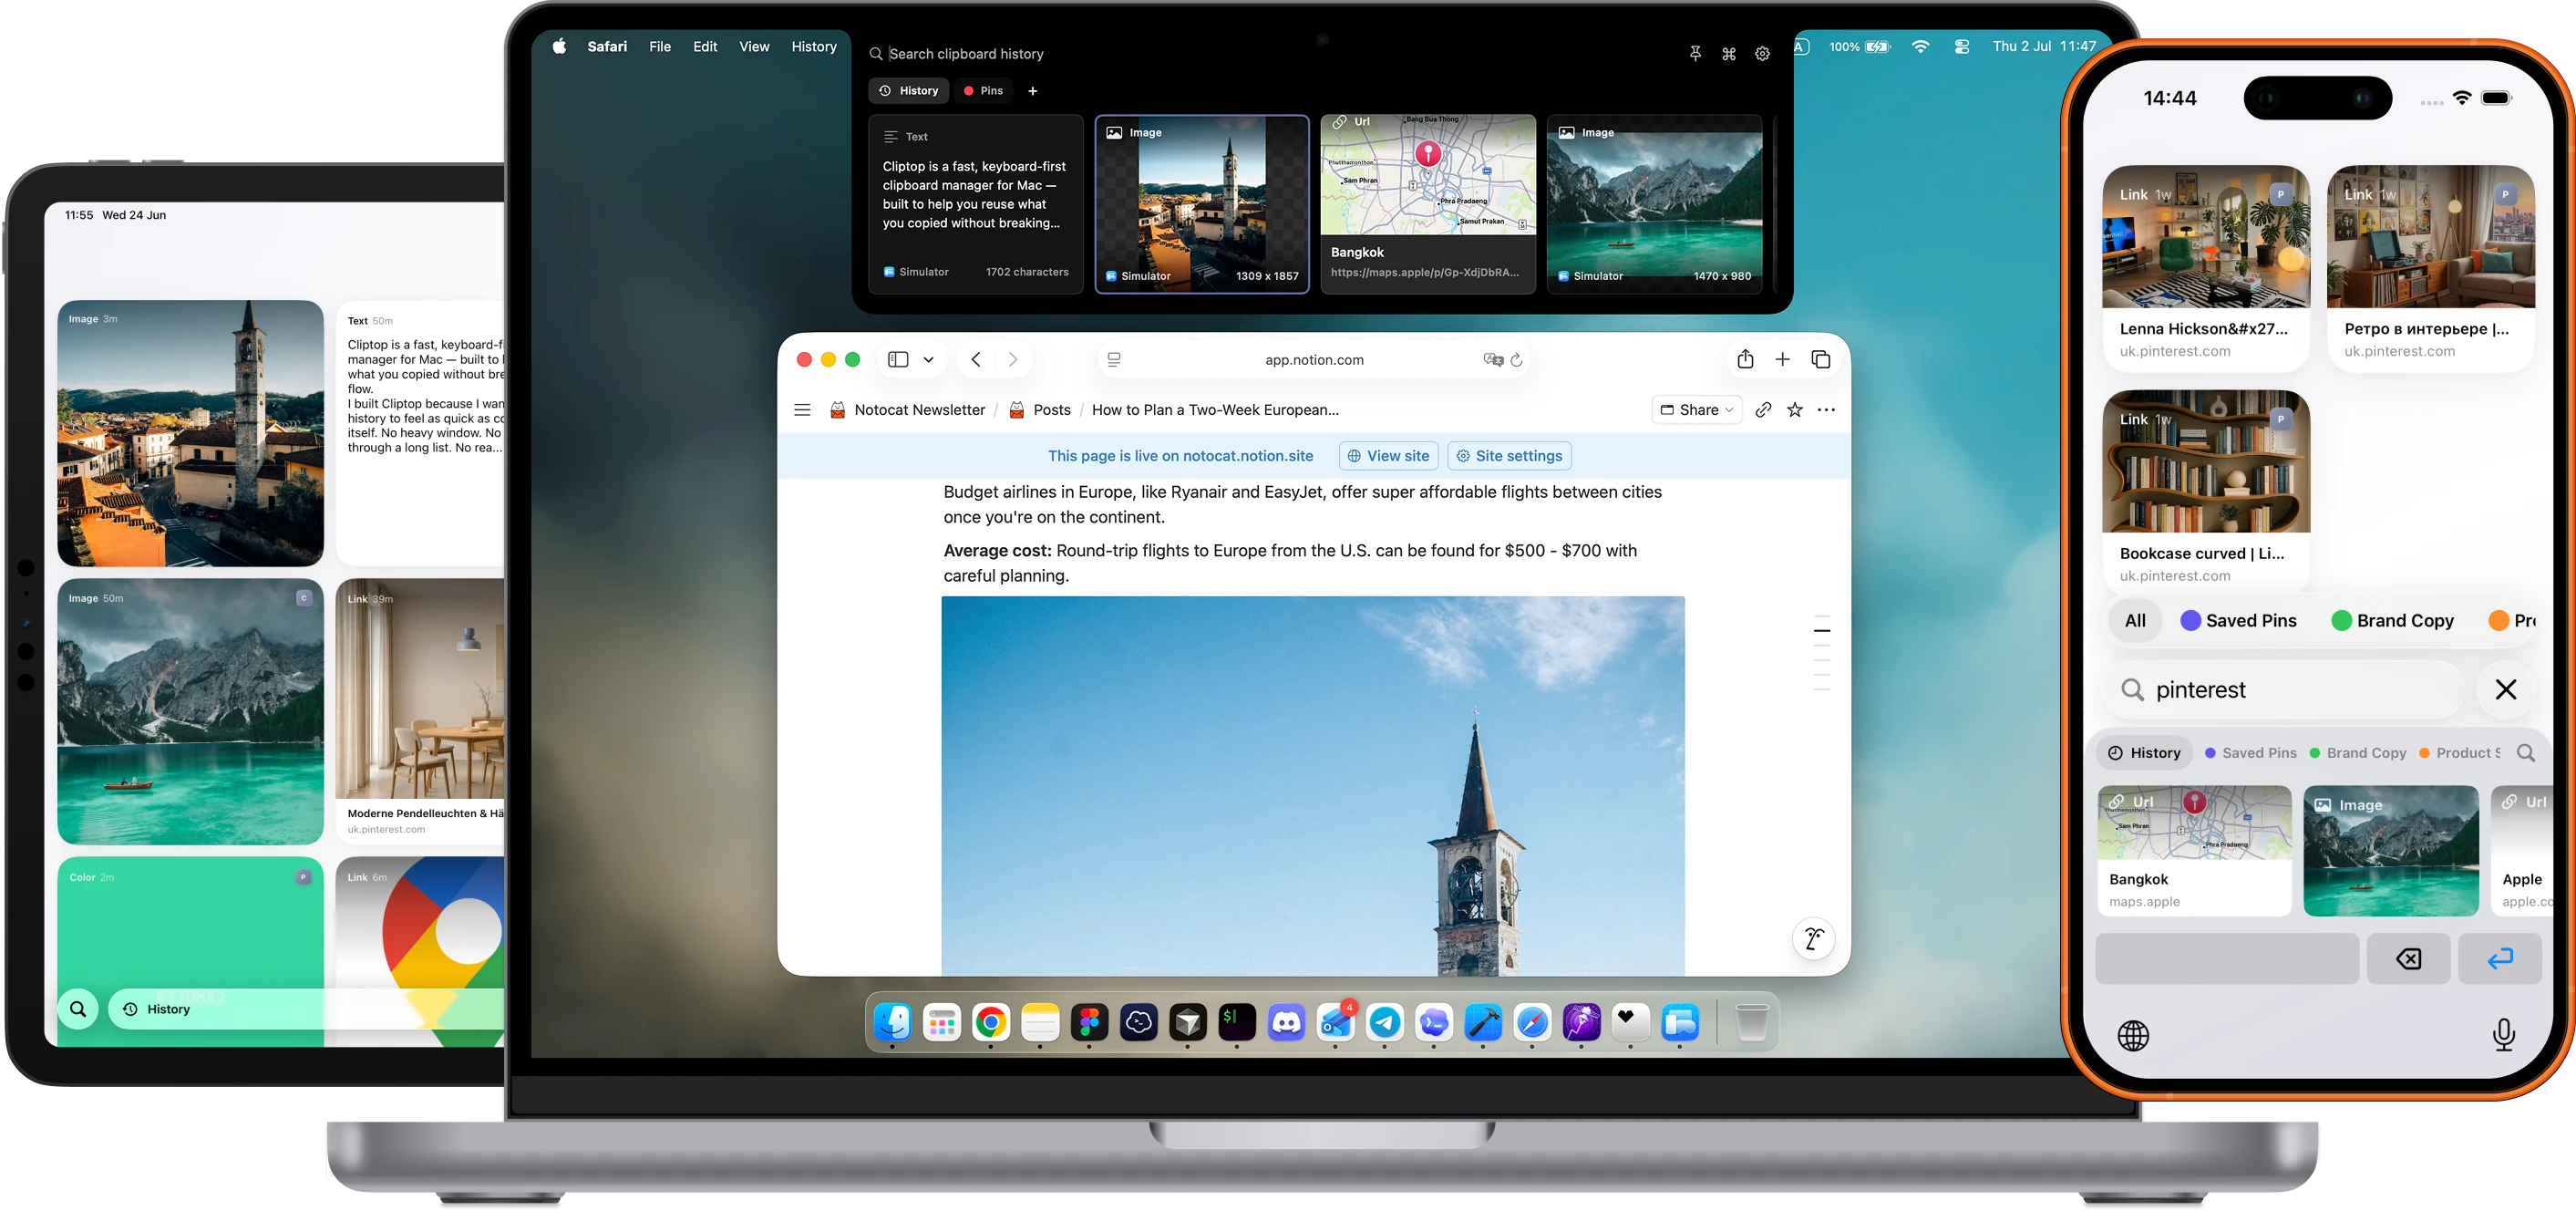Open Finder from the Dock
The width and height of the screenshot is (2576, 1211).
pos(892,1022)
